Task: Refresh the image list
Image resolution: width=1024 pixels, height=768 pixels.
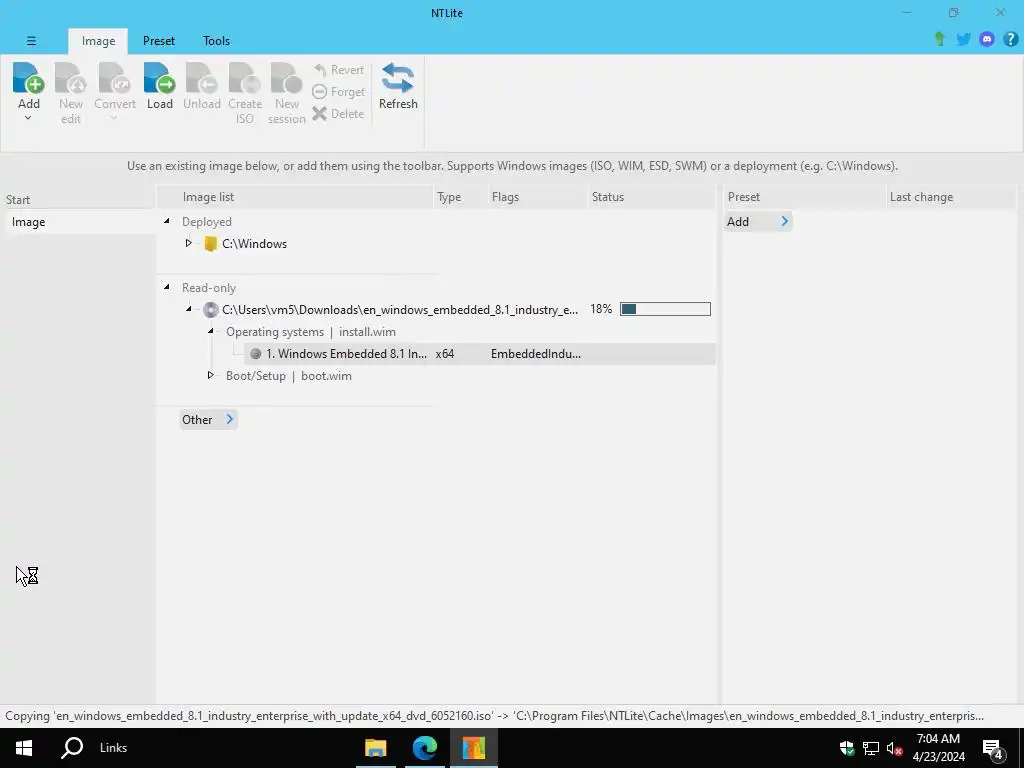Action: (x=398, y=86)
